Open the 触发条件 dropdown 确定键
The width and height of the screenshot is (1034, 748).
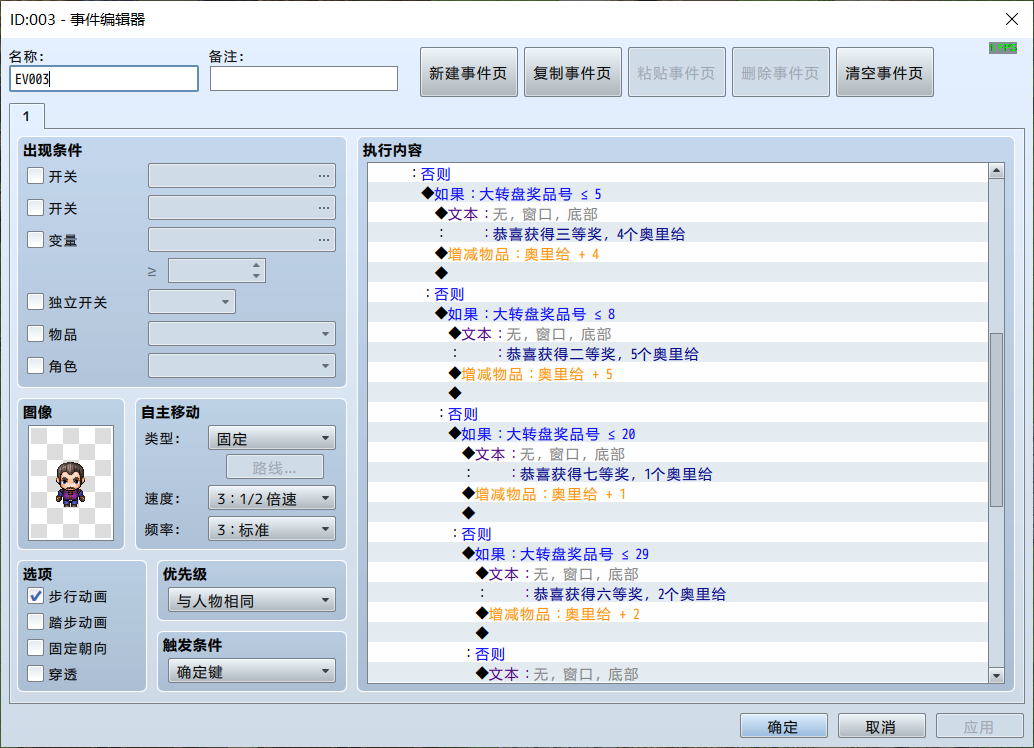coord(252,671)
